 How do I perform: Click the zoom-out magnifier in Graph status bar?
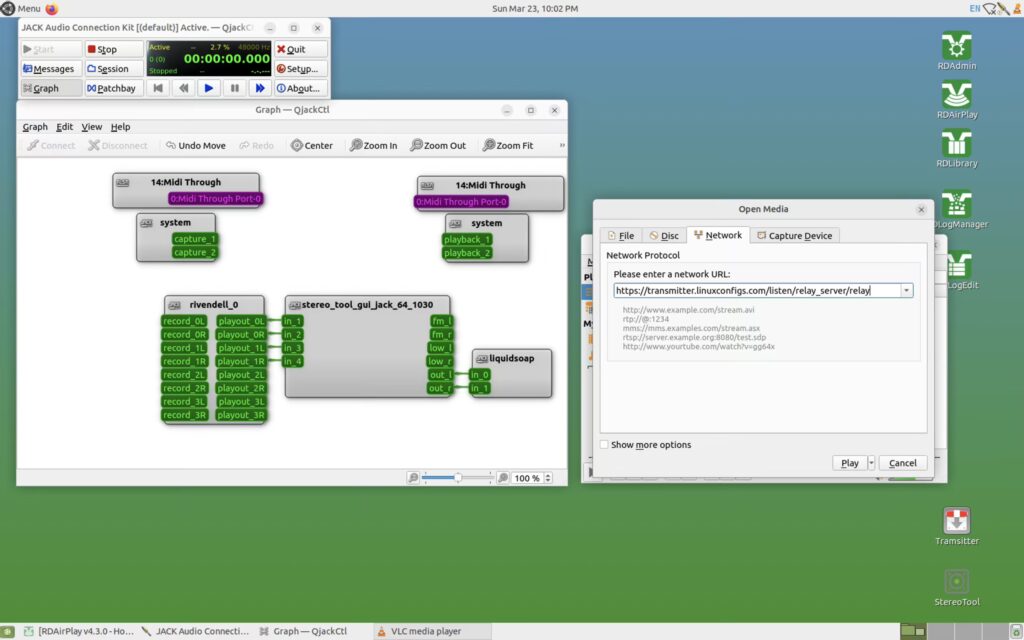(413, 478)
